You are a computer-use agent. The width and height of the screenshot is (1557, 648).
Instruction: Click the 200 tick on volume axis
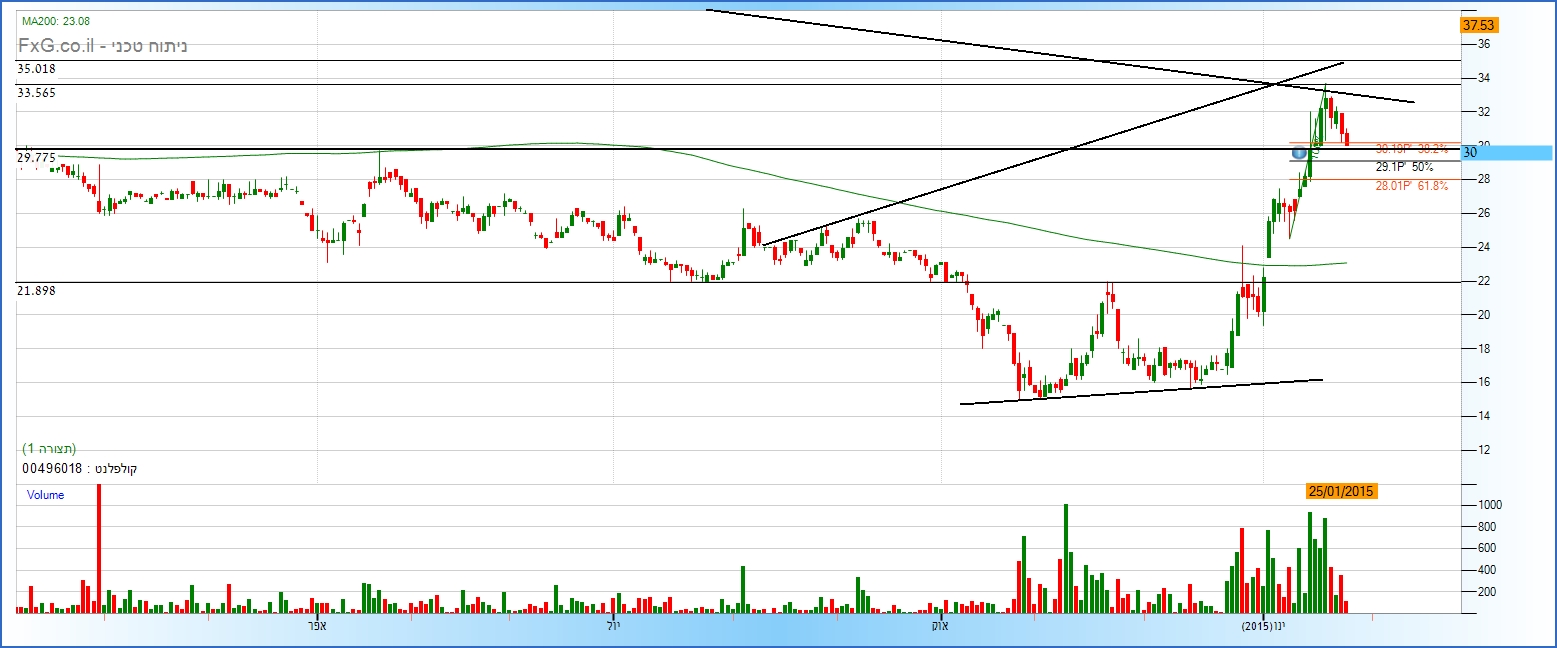tap(1487, 592)
